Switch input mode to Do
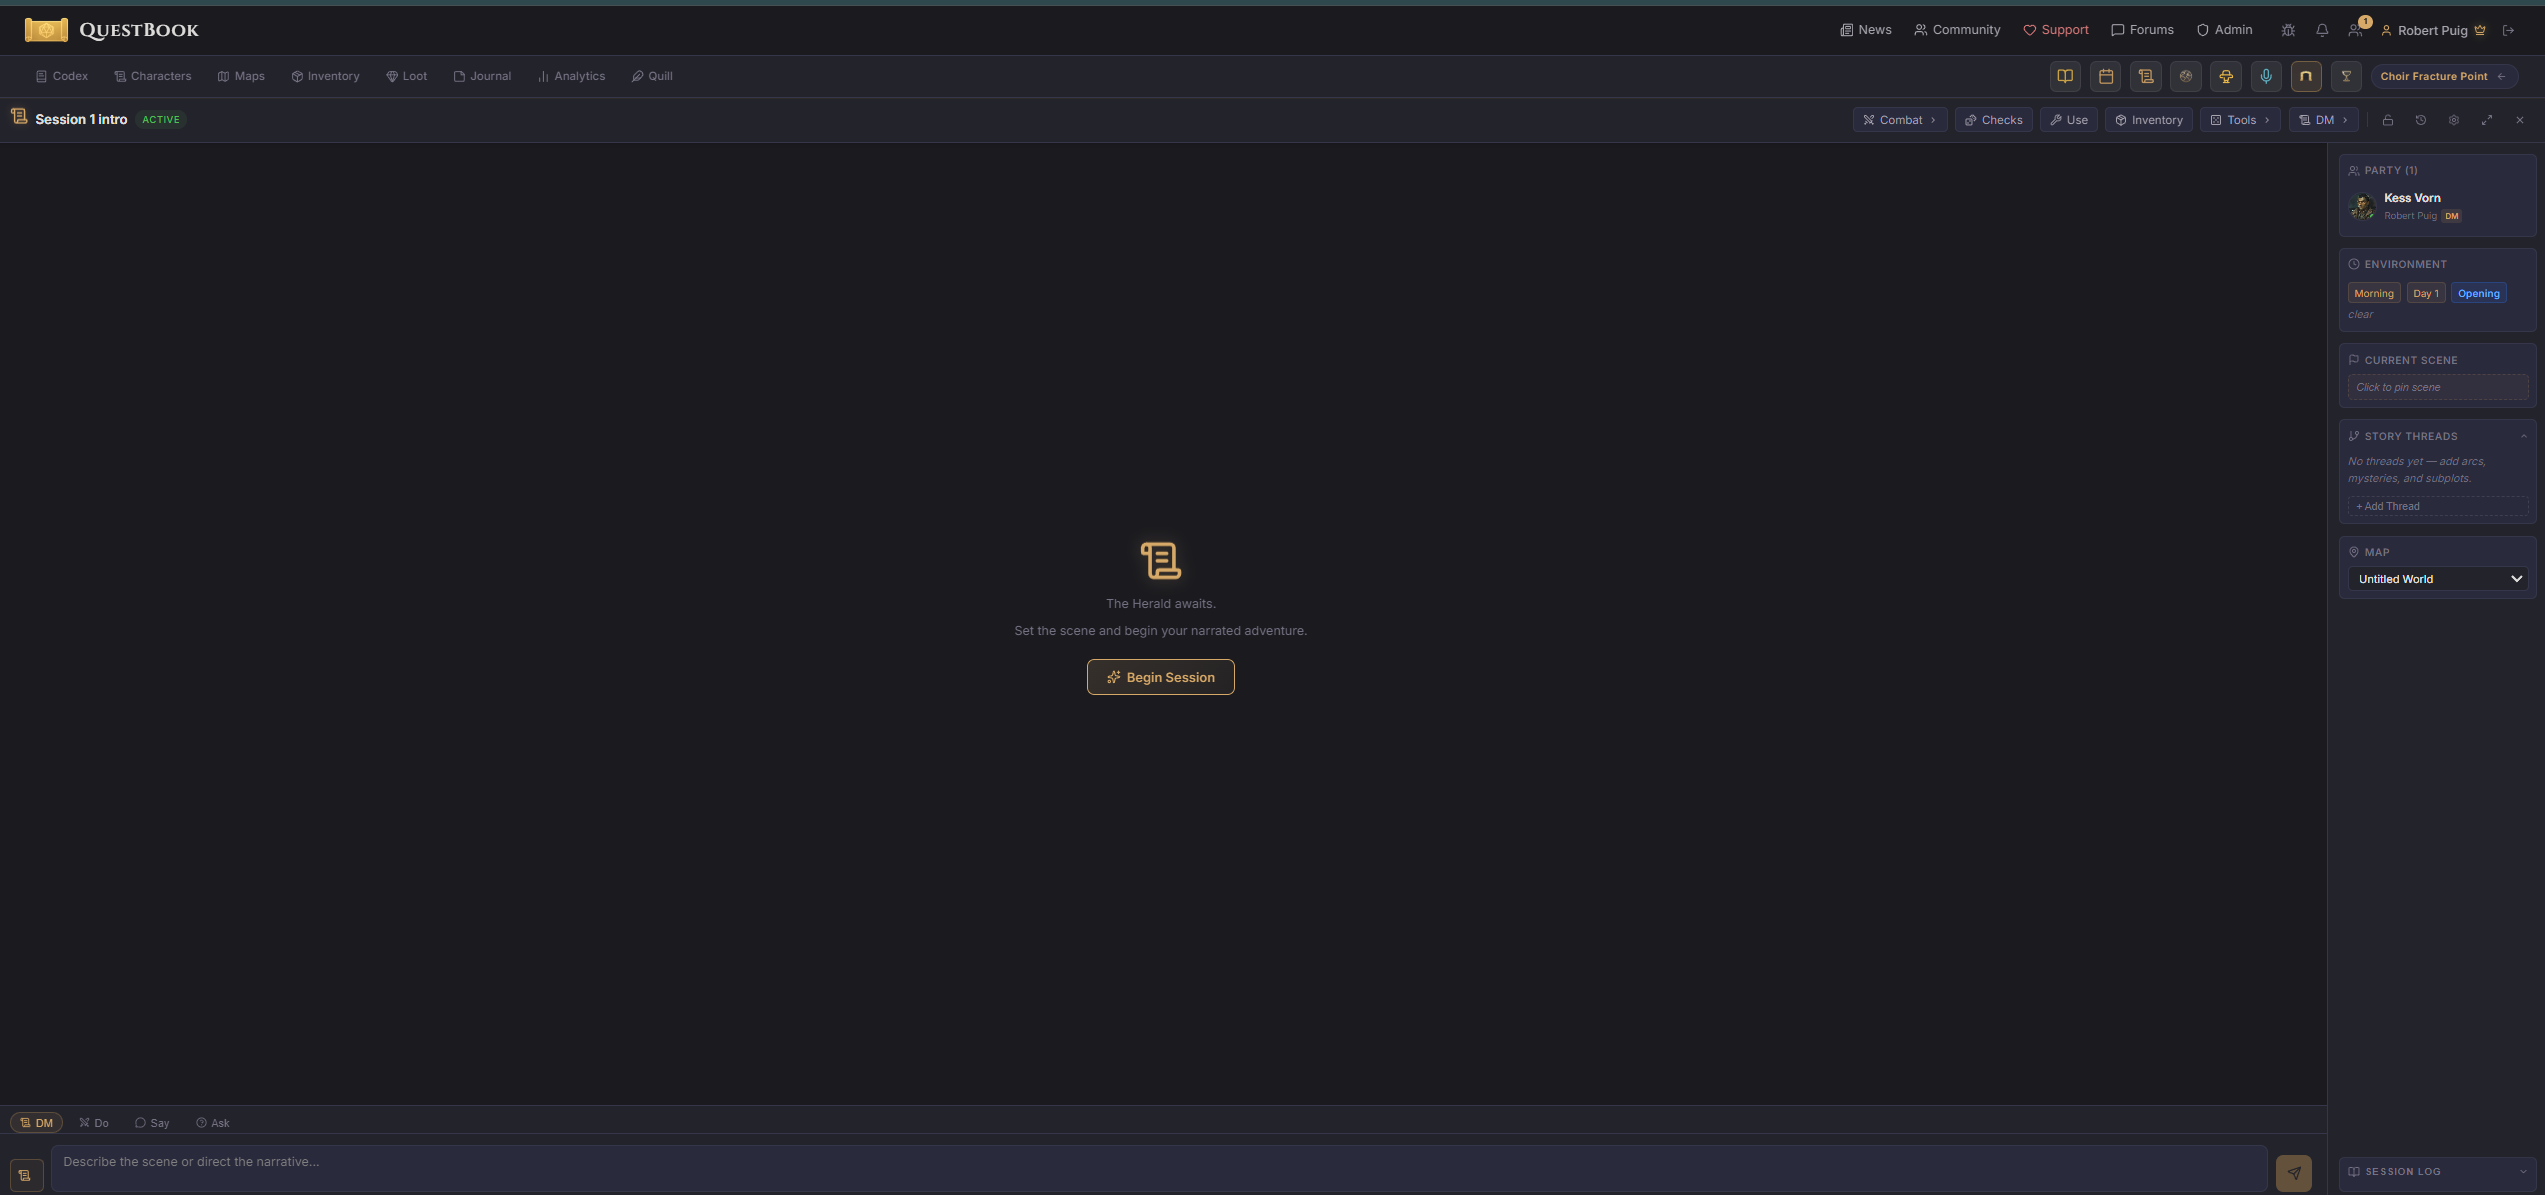The width and height of the screenshot is (2545, 1195). [x=94, y=1123]
